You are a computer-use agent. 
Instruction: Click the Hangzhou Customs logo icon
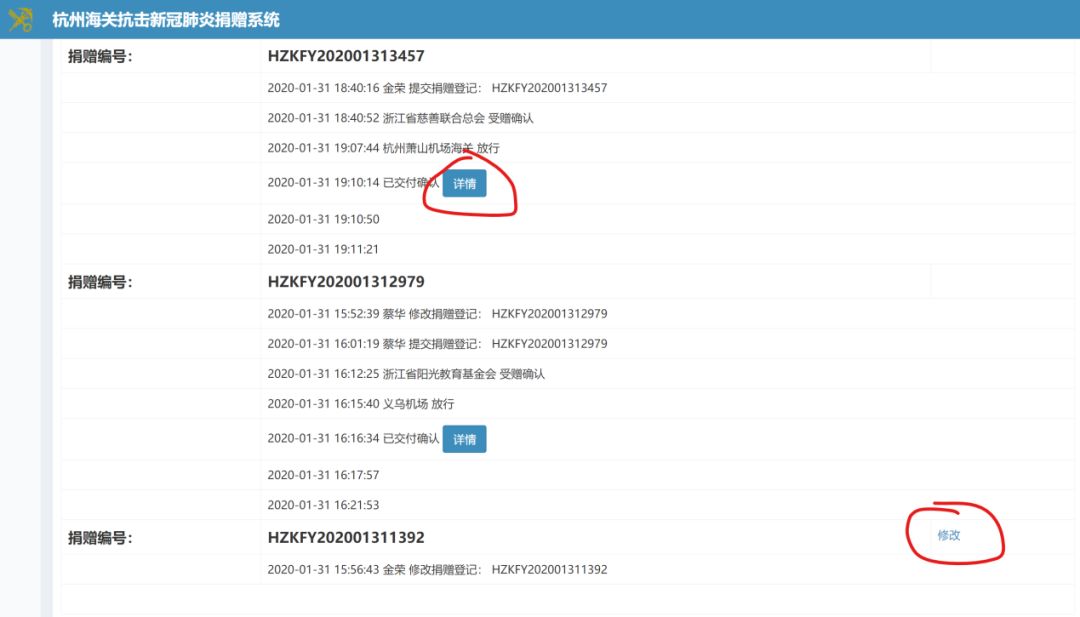coord(20,20)
